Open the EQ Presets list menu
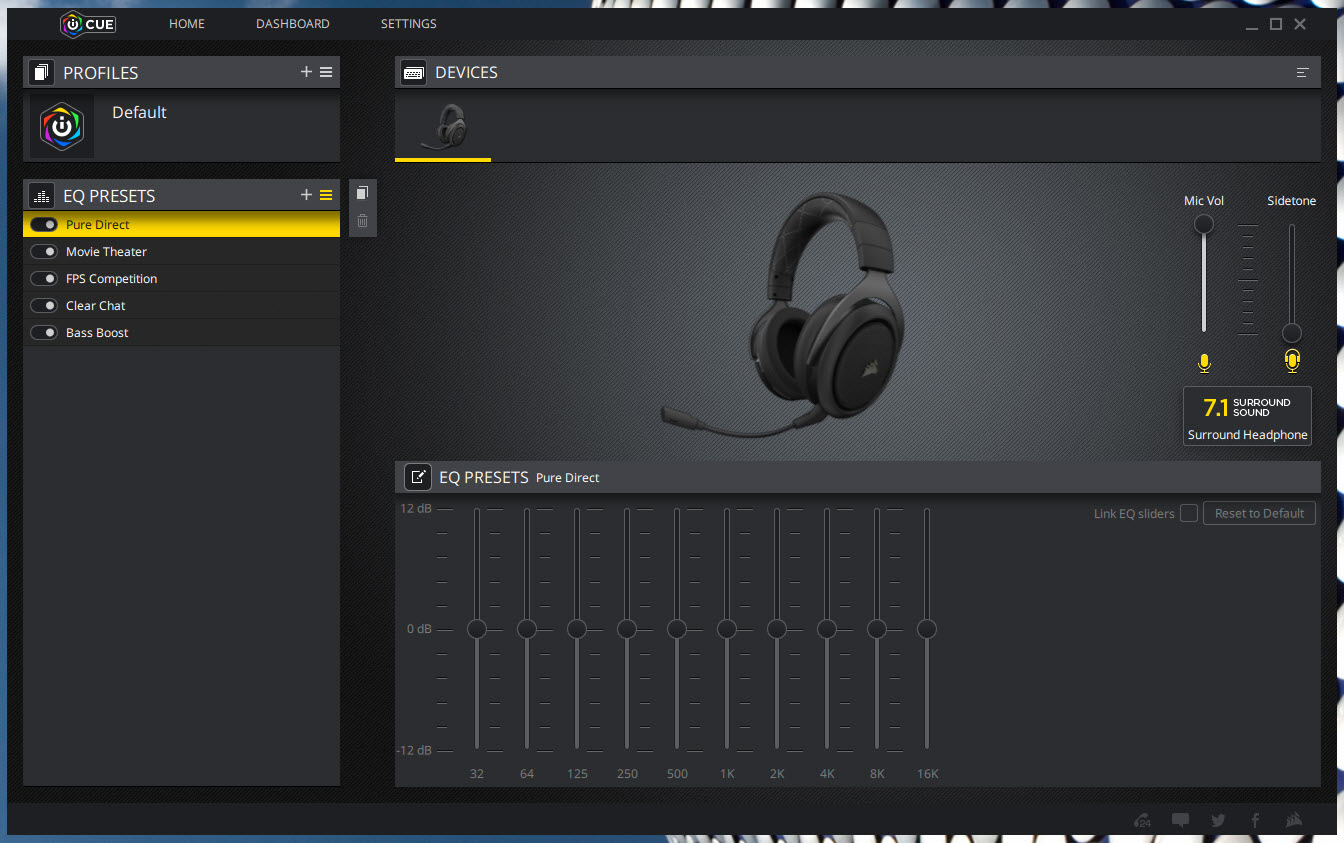 pyautogui.click(x=326, y=195)
